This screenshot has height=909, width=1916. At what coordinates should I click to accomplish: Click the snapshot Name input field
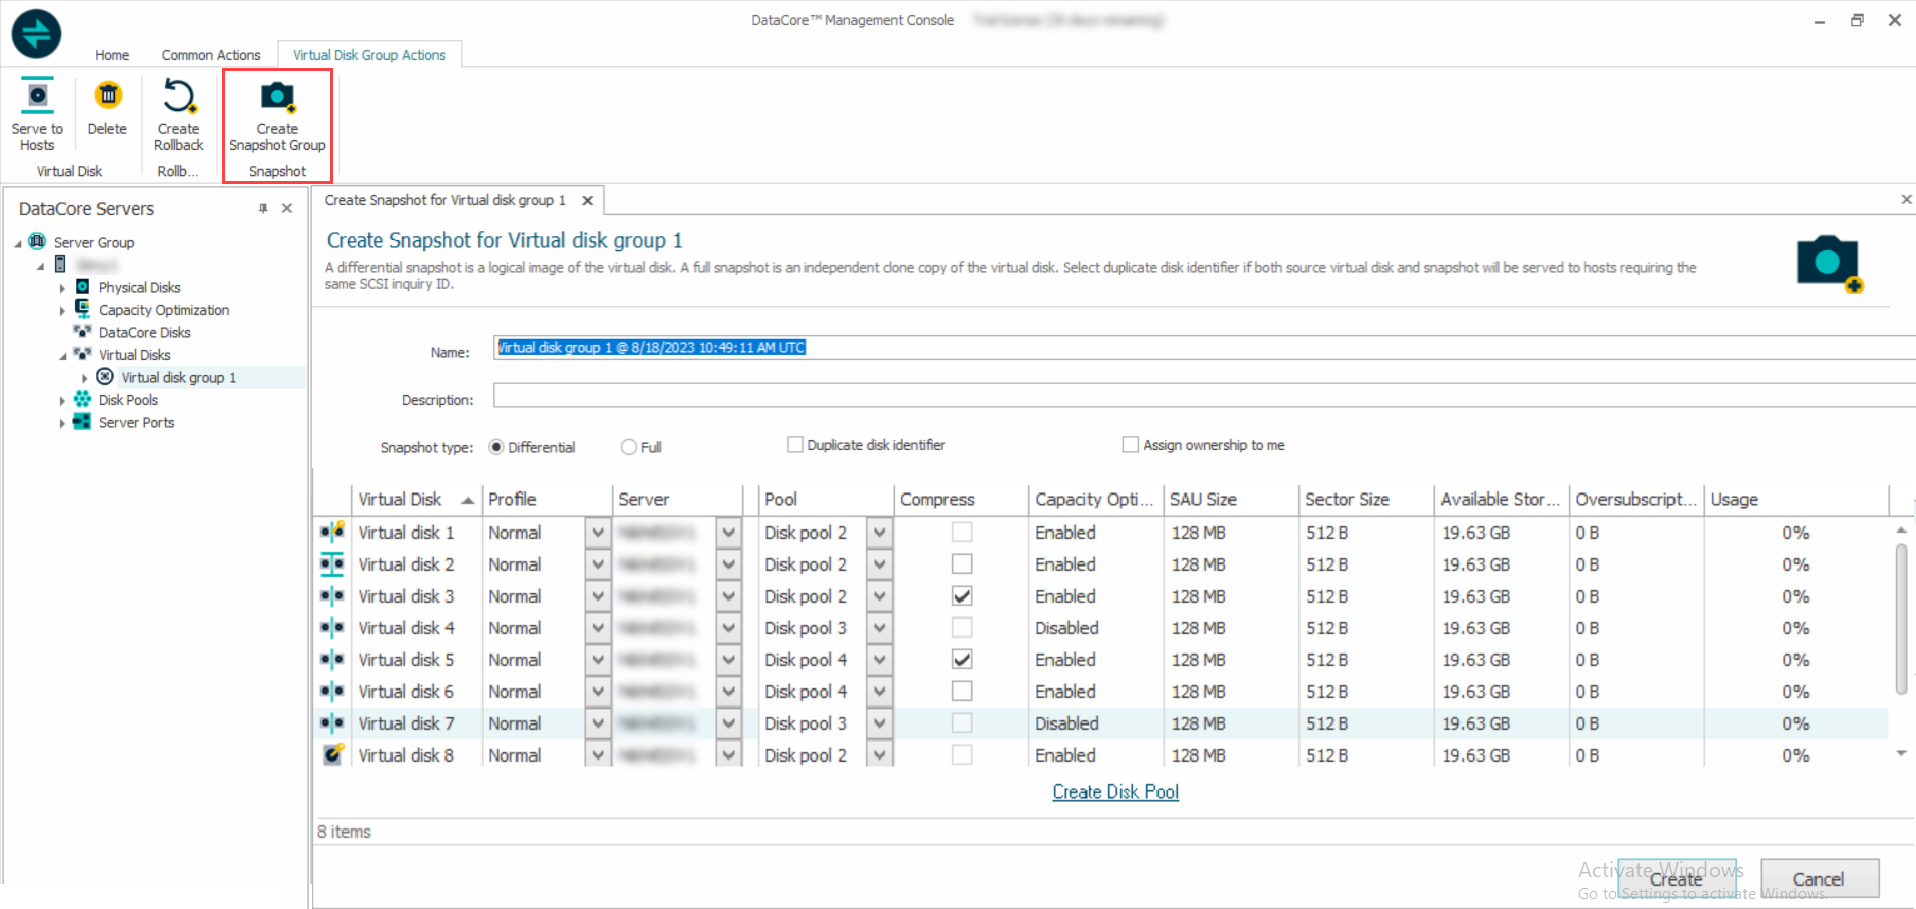pos(1204,347)
